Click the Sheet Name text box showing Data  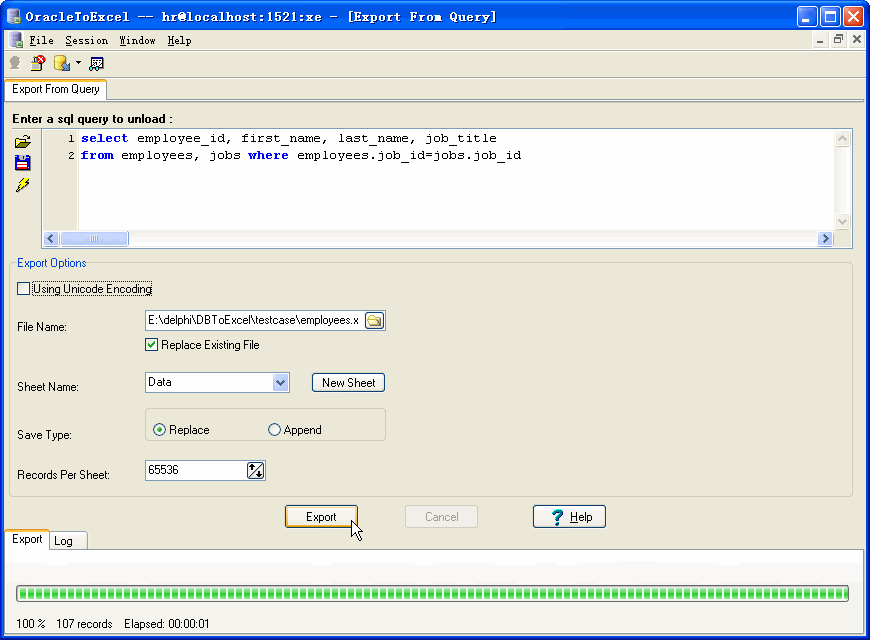pyautogui.click(x=209, y=382)
